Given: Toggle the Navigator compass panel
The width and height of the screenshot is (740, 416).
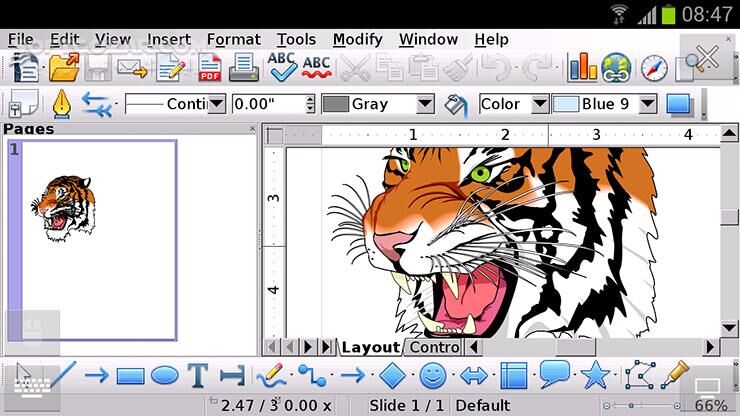Looking at the screenshot, I should pos(653,68).
